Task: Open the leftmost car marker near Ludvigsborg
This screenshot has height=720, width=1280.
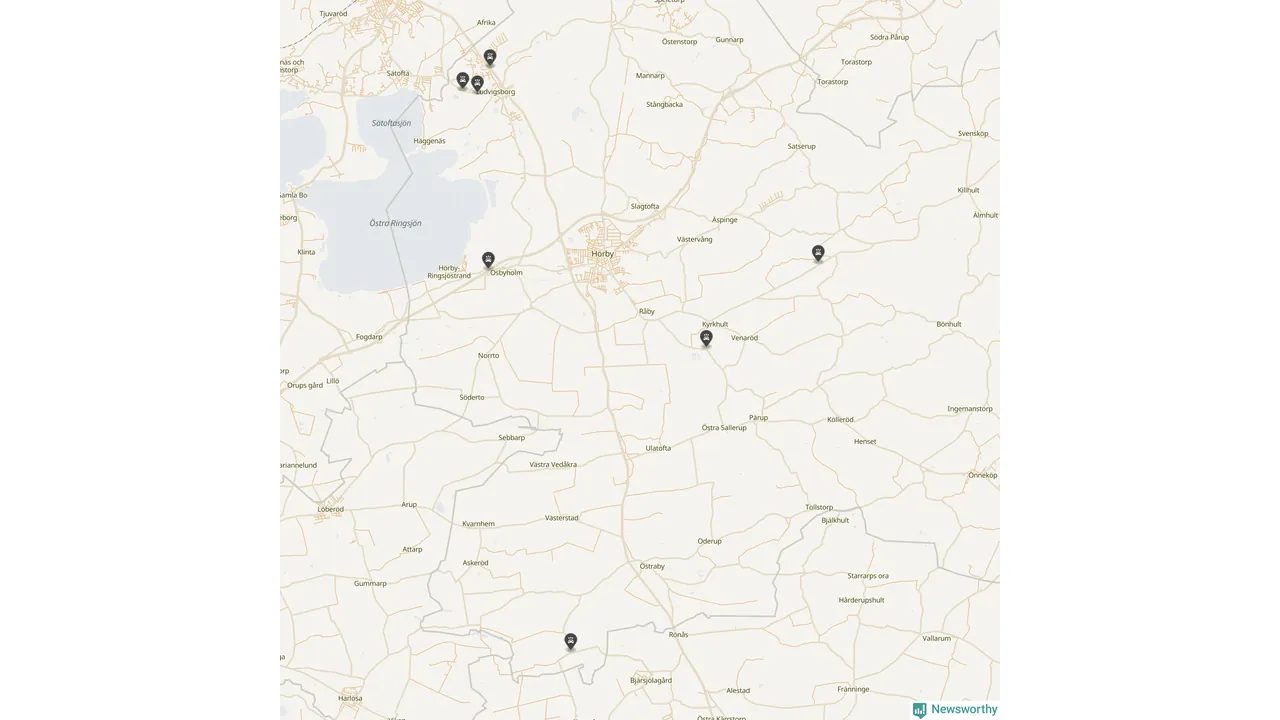Action: click(463, 80)
